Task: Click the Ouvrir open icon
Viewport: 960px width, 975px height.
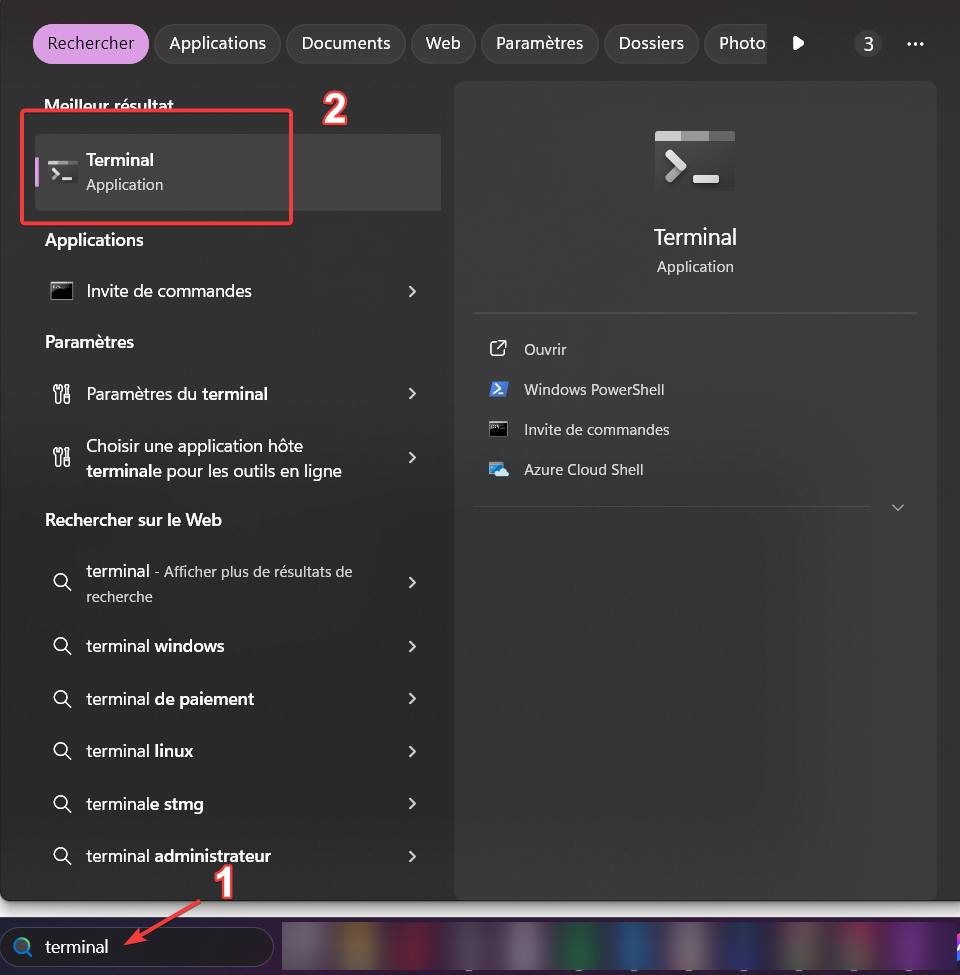Action: click(498, 349)
